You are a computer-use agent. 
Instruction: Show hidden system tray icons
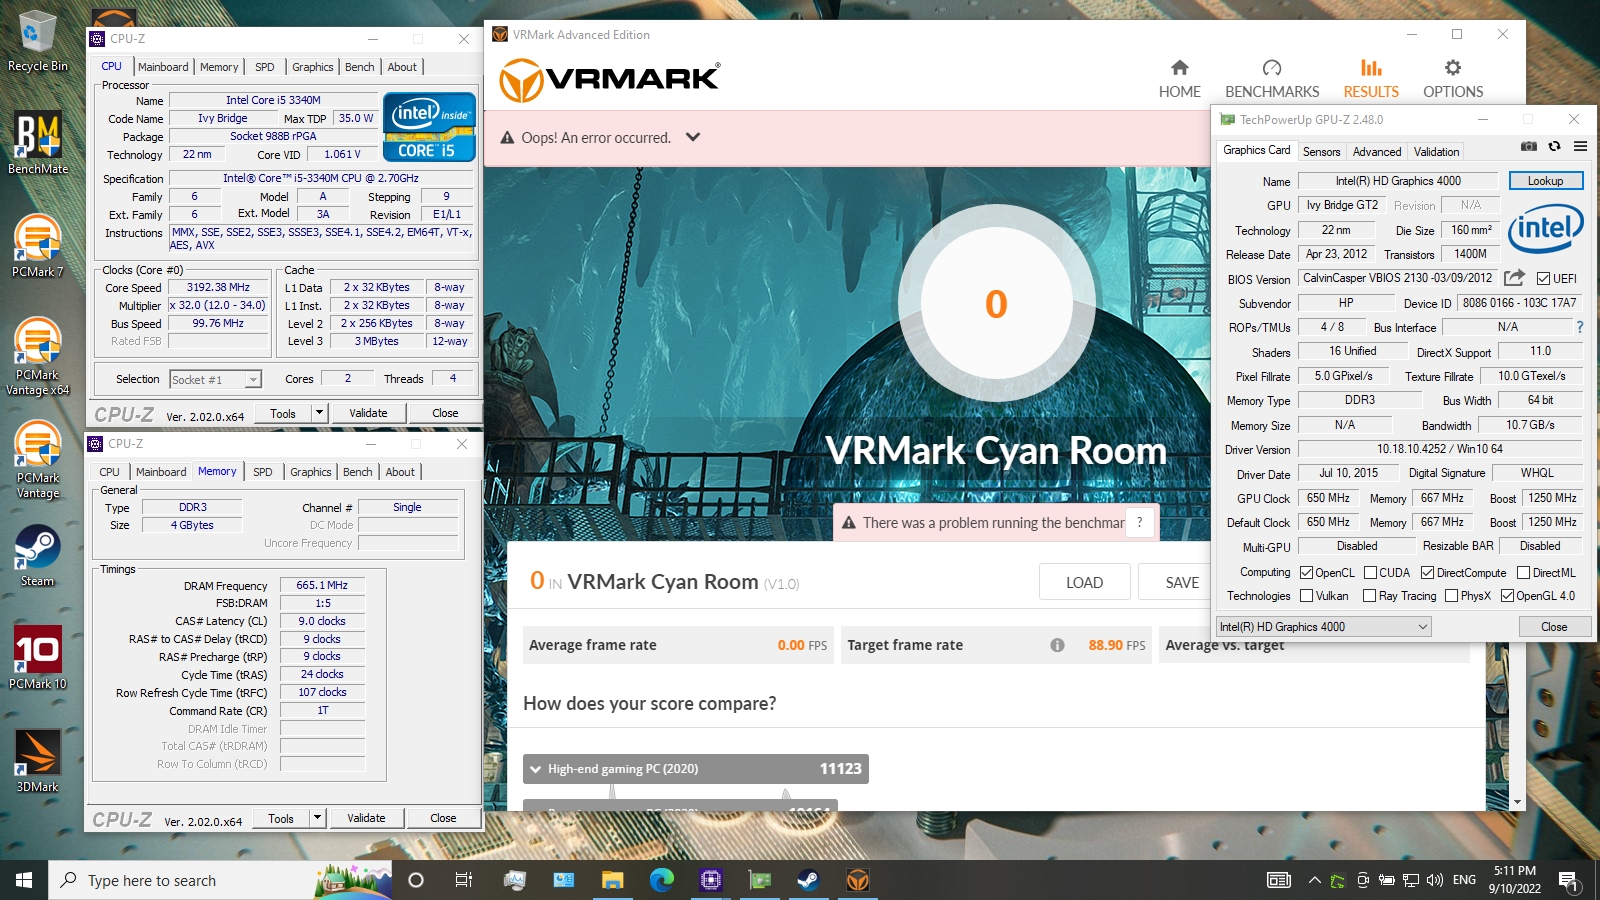point(1314,880)
